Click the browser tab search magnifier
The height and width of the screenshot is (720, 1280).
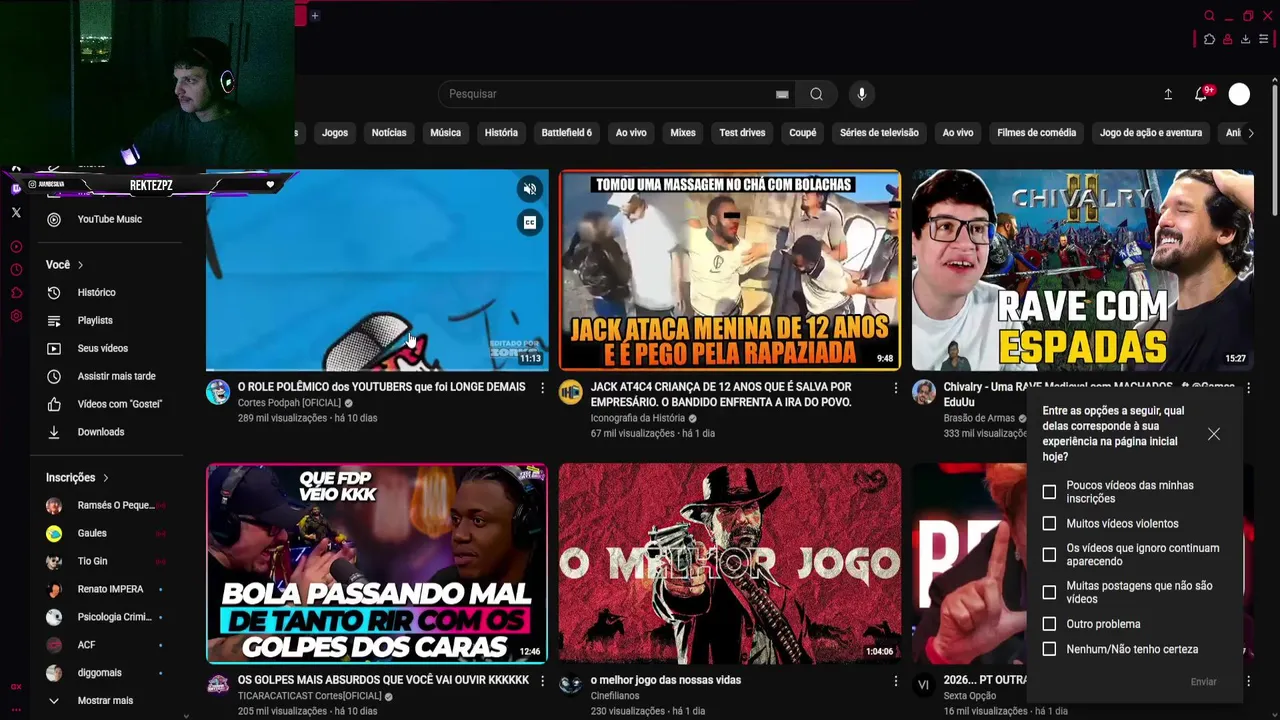[x=1209, y=16]
